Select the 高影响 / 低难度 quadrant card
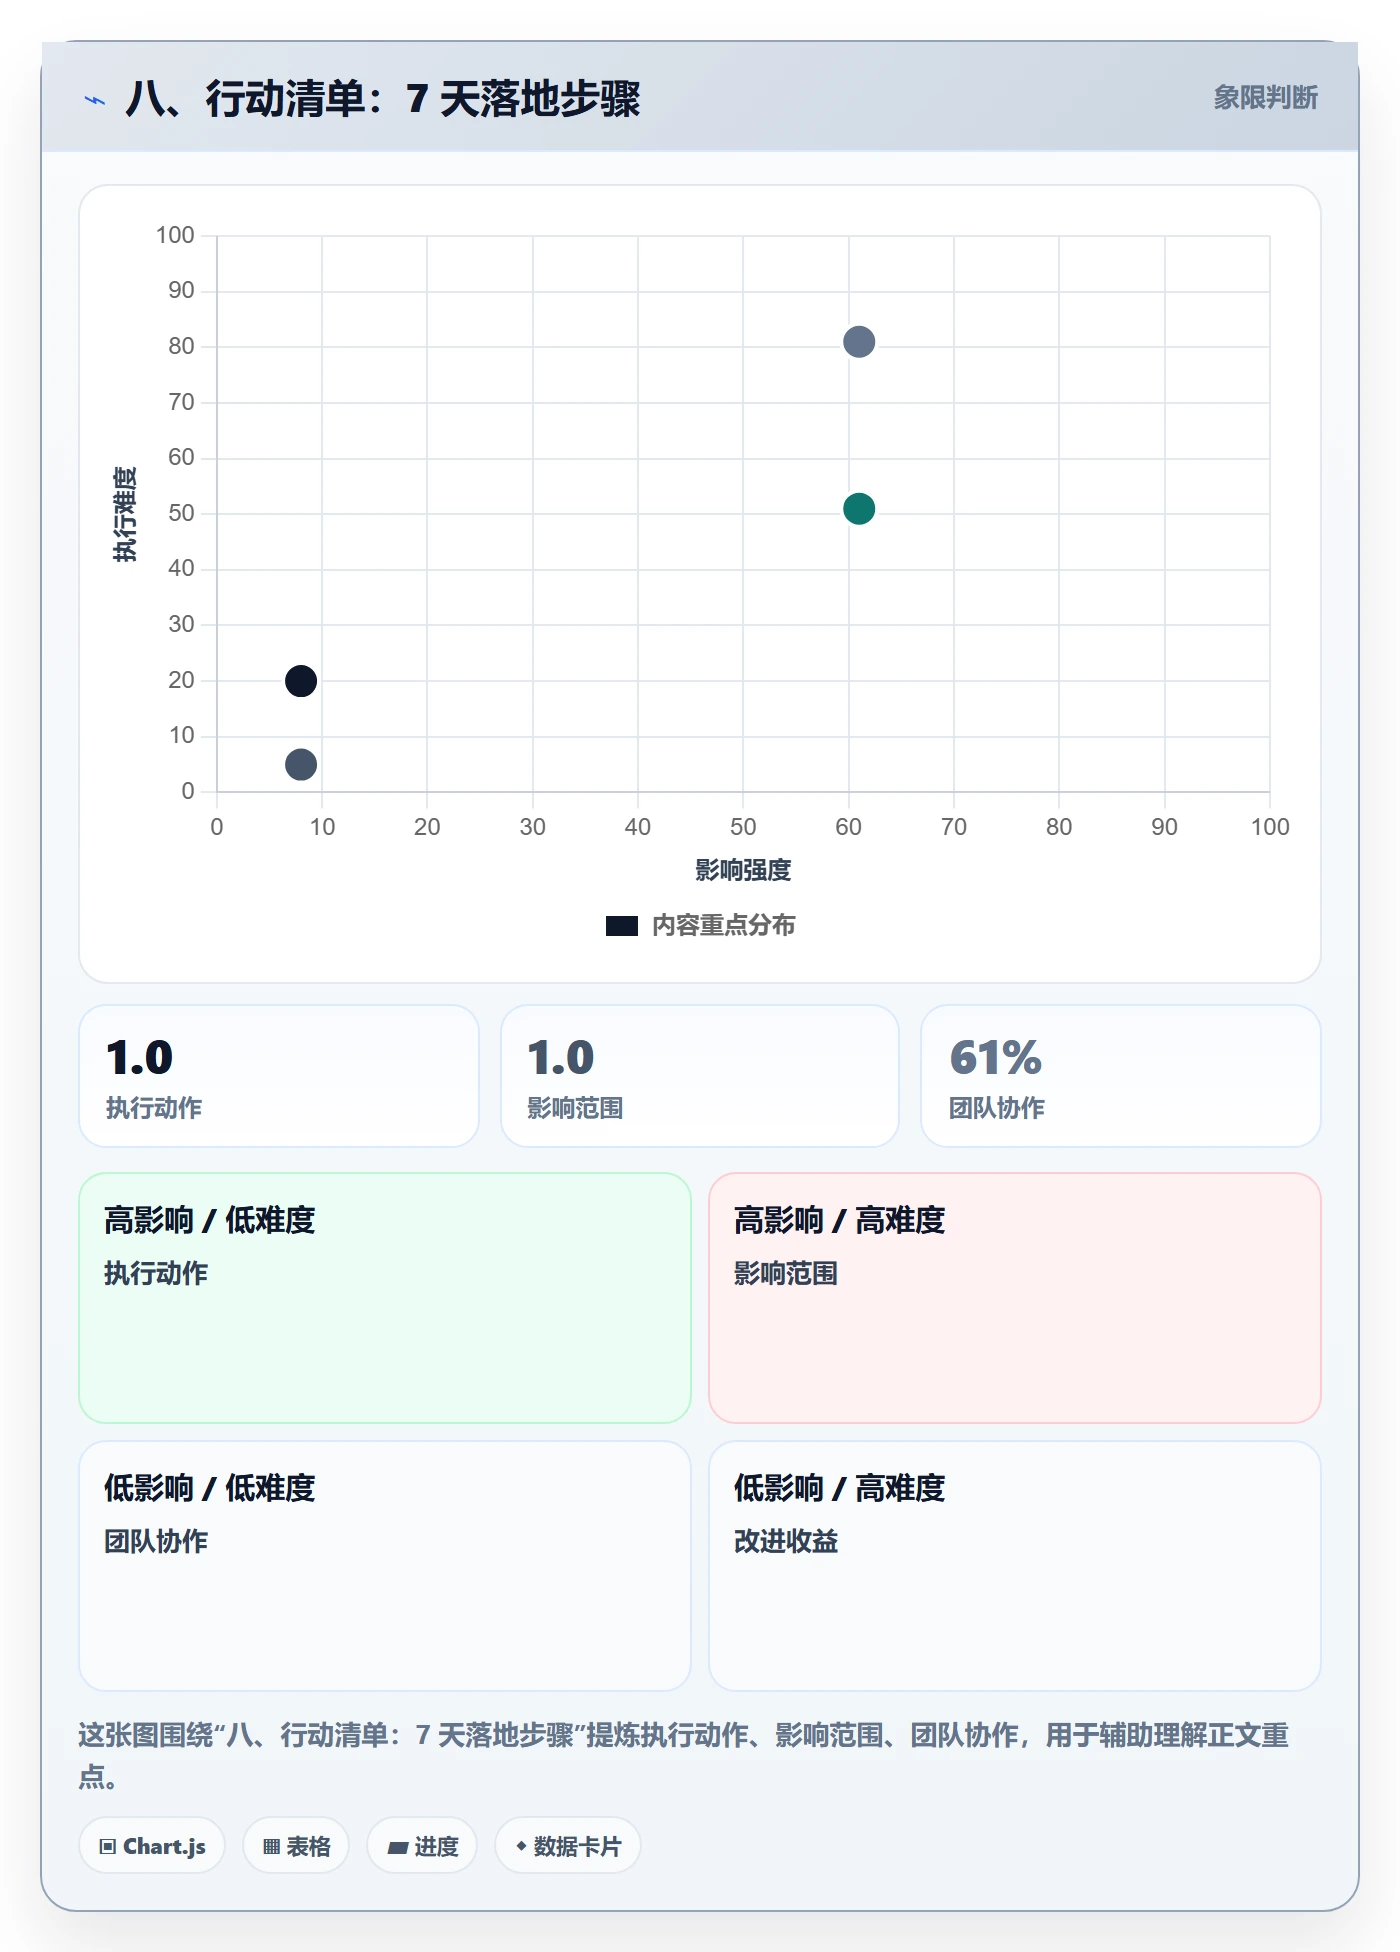Image resolution: width=1400 pixels, height=1952 pixels. 385,1298
